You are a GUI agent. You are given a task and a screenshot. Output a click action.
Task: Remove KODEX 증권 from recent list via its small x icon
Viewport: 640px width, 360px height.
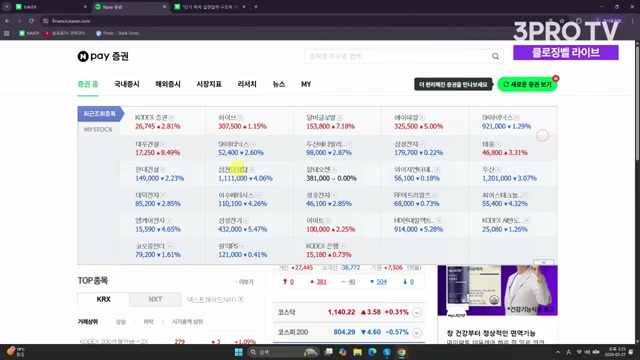[x=171, y=118]
